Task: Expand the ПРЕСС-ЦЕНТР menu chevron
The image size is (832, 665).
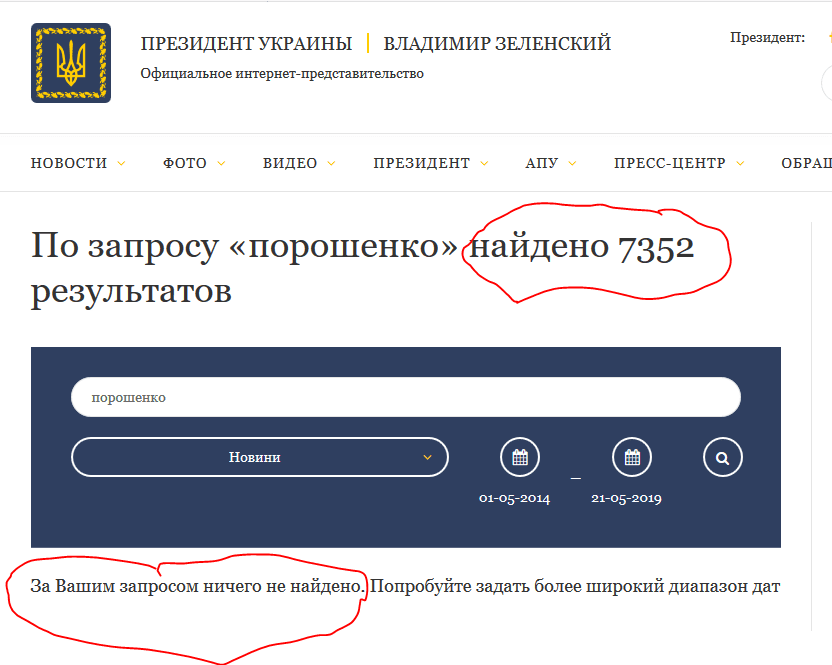Action: (740, 163)
